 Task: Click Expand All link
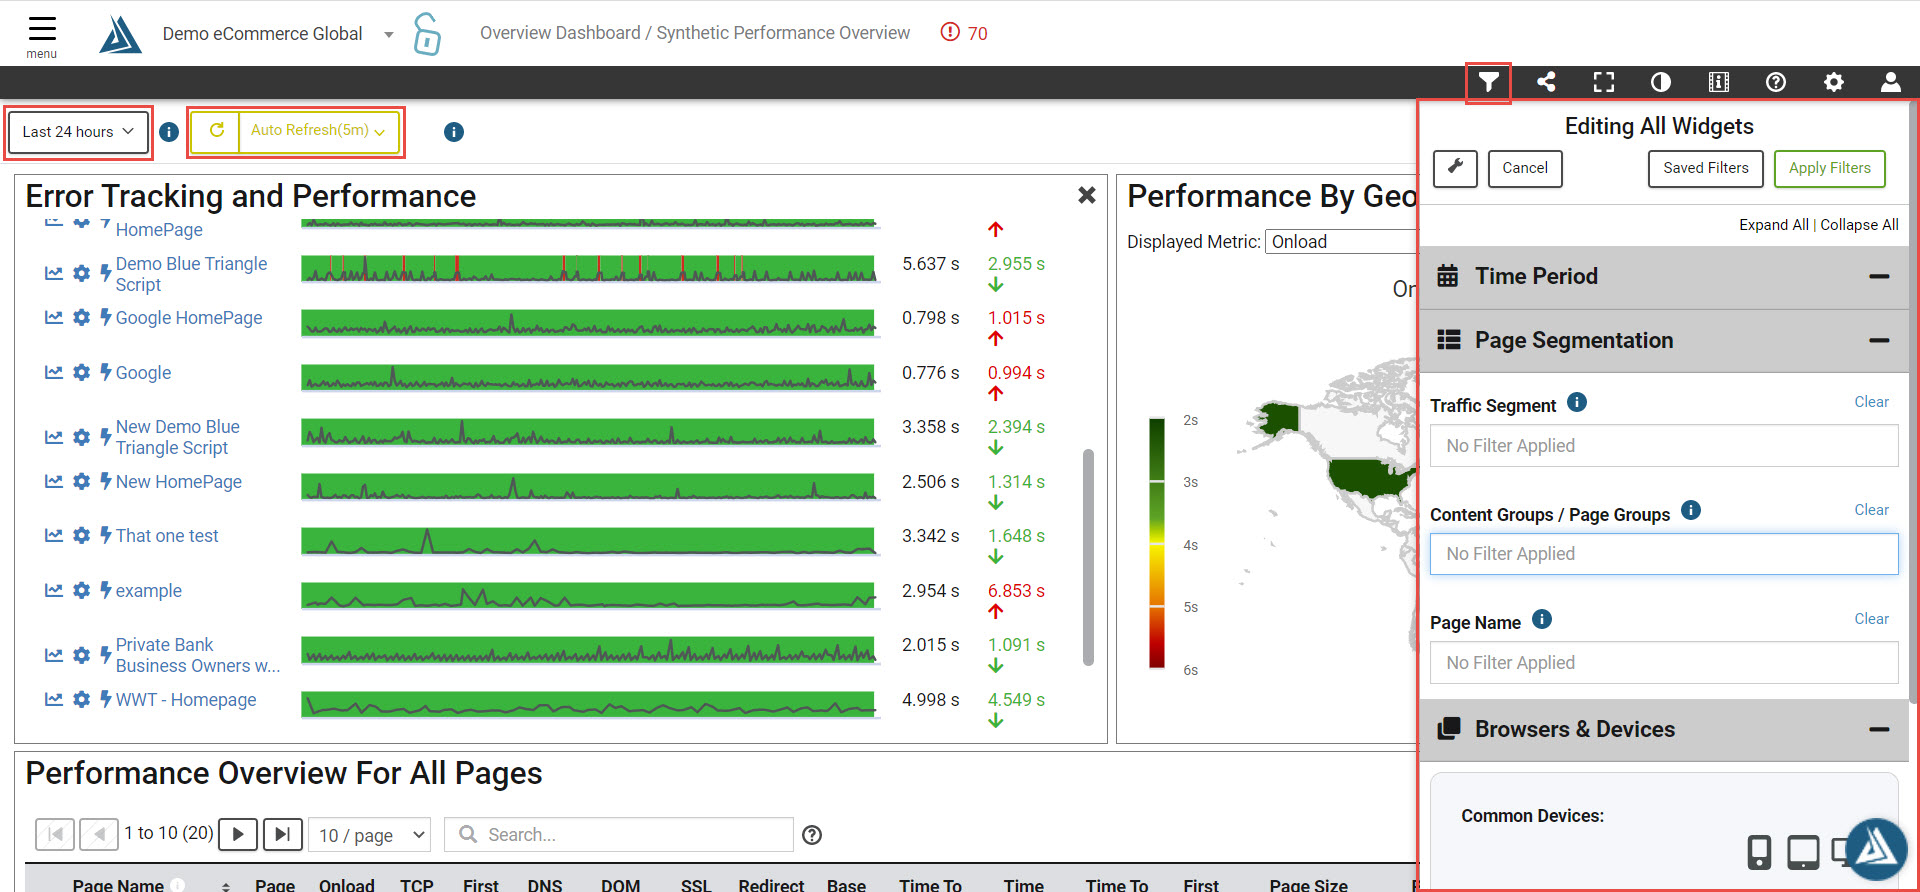point(1773,225)
